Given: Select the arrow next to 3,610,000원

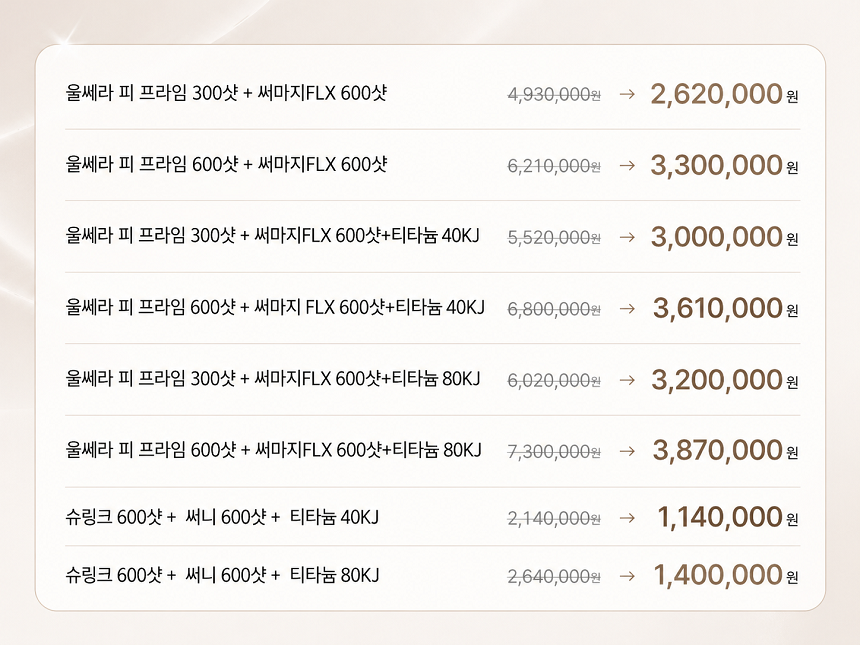Looking at the screenshot, I should [627, 308].
